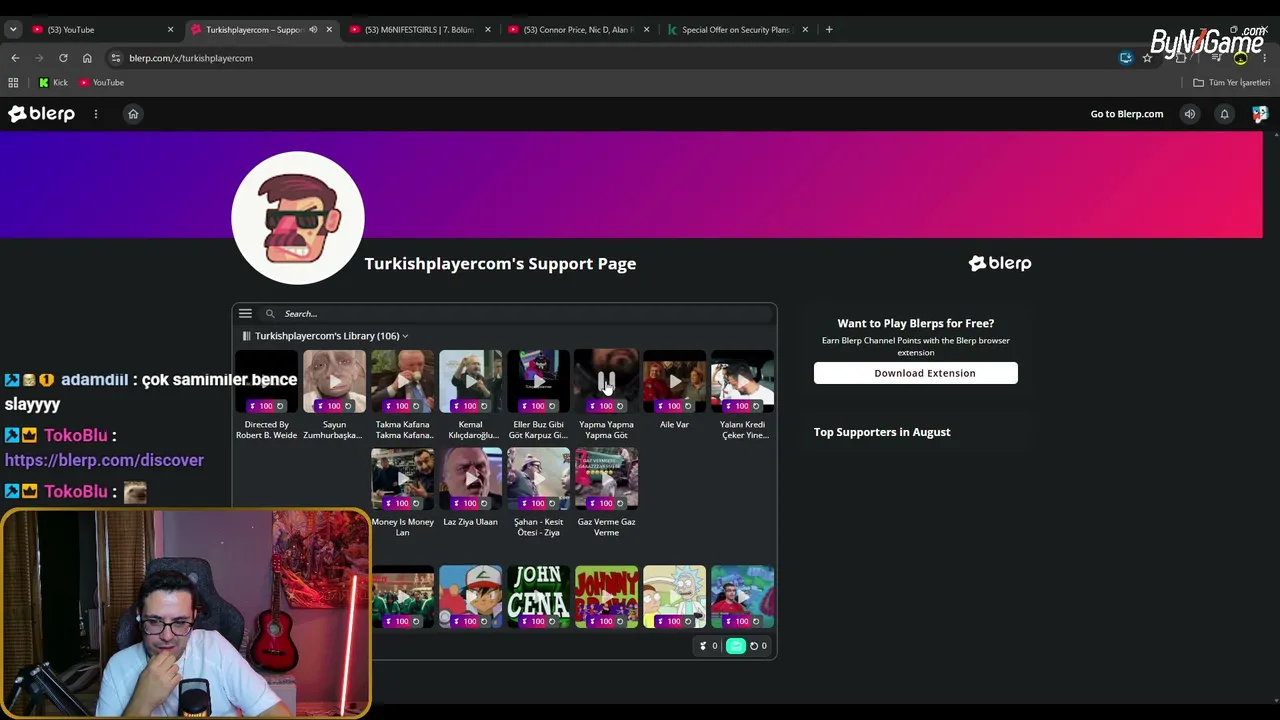Play the Sayın Zumhurbaşka... sound
1280x720 pixels.
[x=334, y=381]
